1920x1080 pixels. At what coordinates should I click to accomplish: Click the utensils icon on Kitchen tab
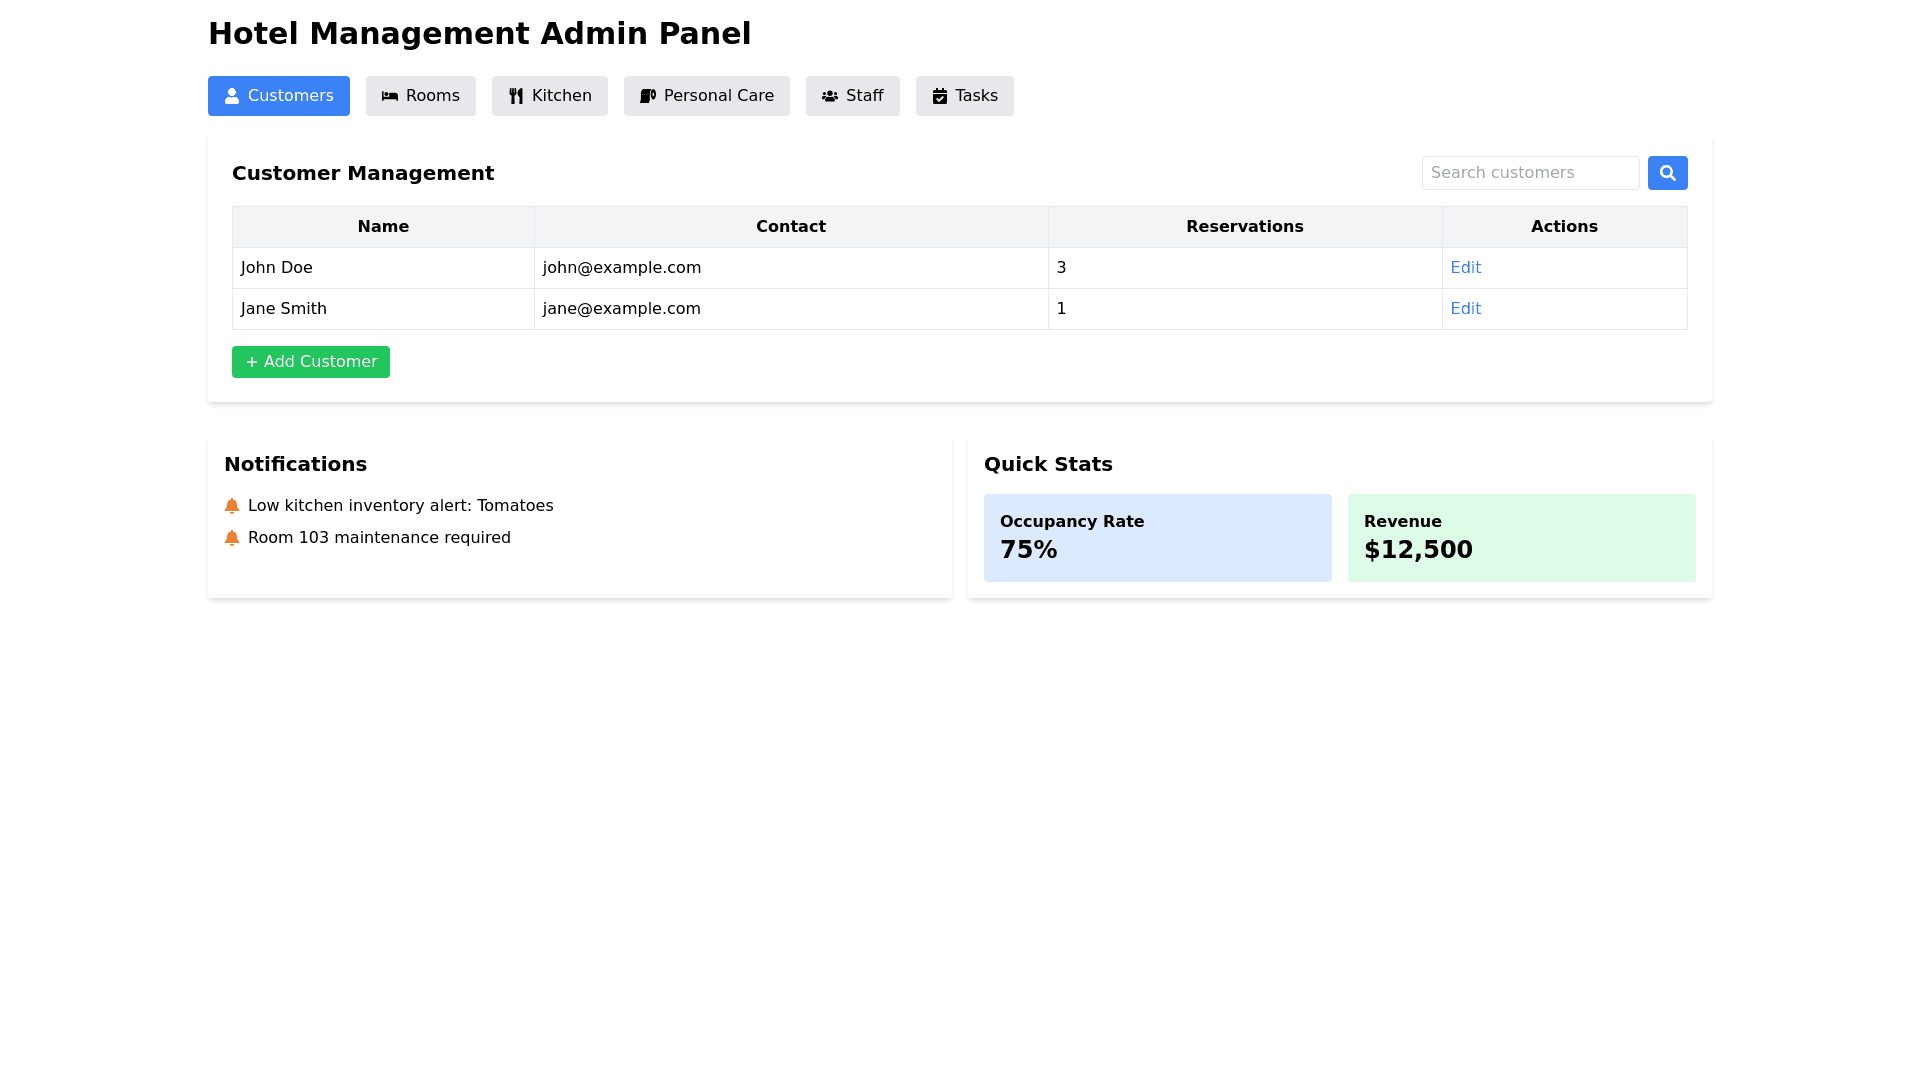point(516,96)
